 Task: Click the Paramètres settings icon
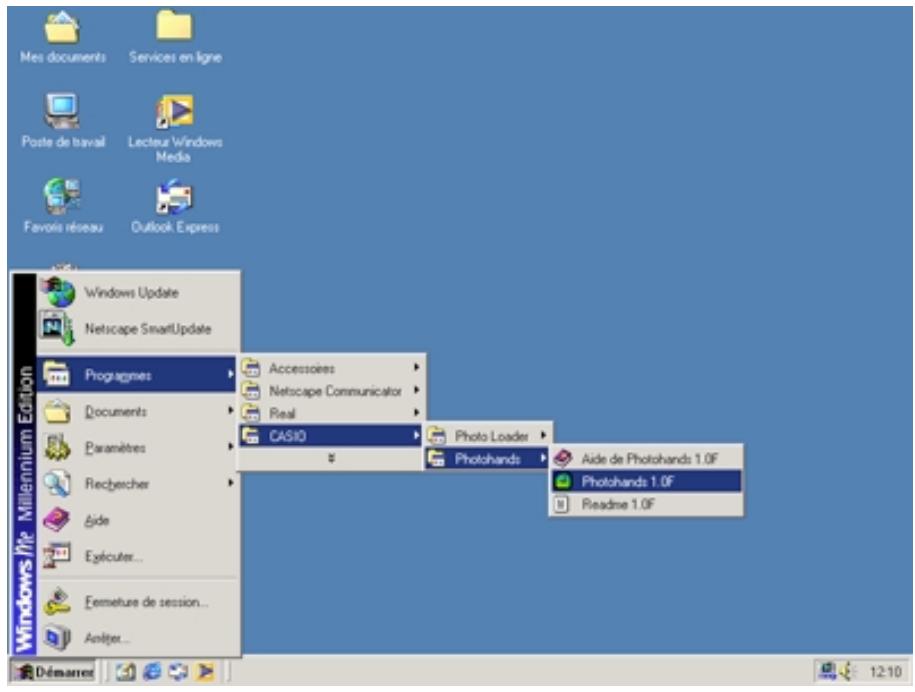tap(57, 448)
